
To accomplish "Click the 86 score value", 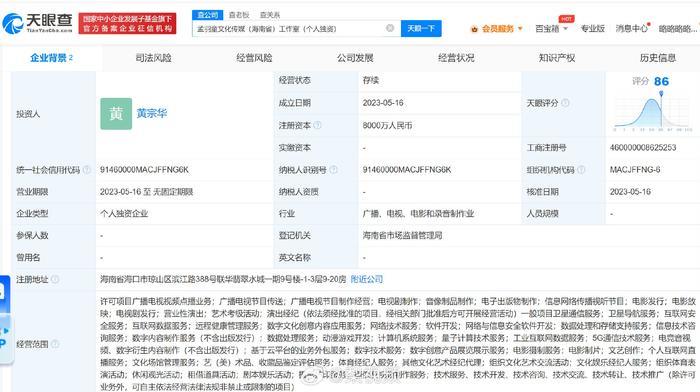I will click(661, 81).
